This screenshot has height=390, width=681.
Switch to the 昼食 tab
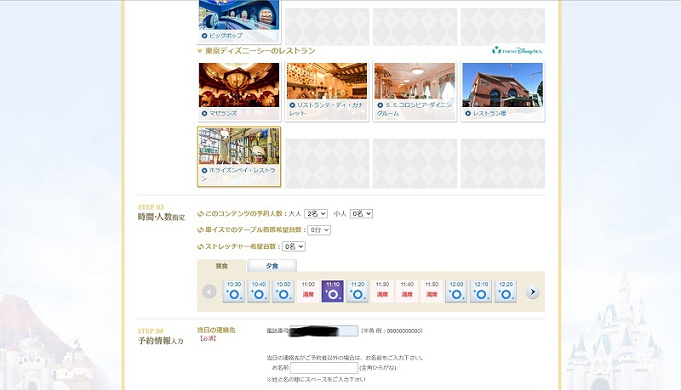pos(222,266)
